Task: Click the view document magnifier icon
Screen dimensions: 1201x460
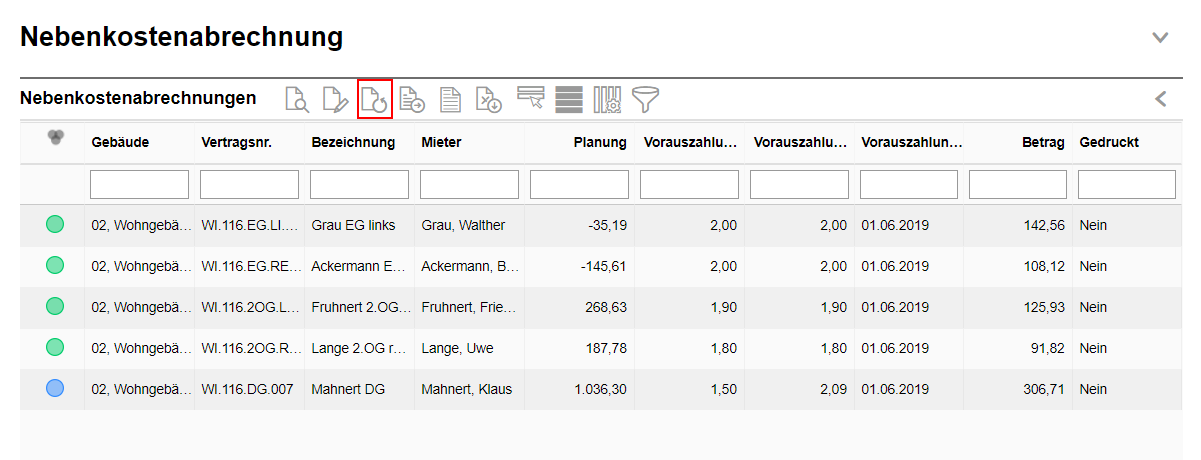Action: coord(297,99)
